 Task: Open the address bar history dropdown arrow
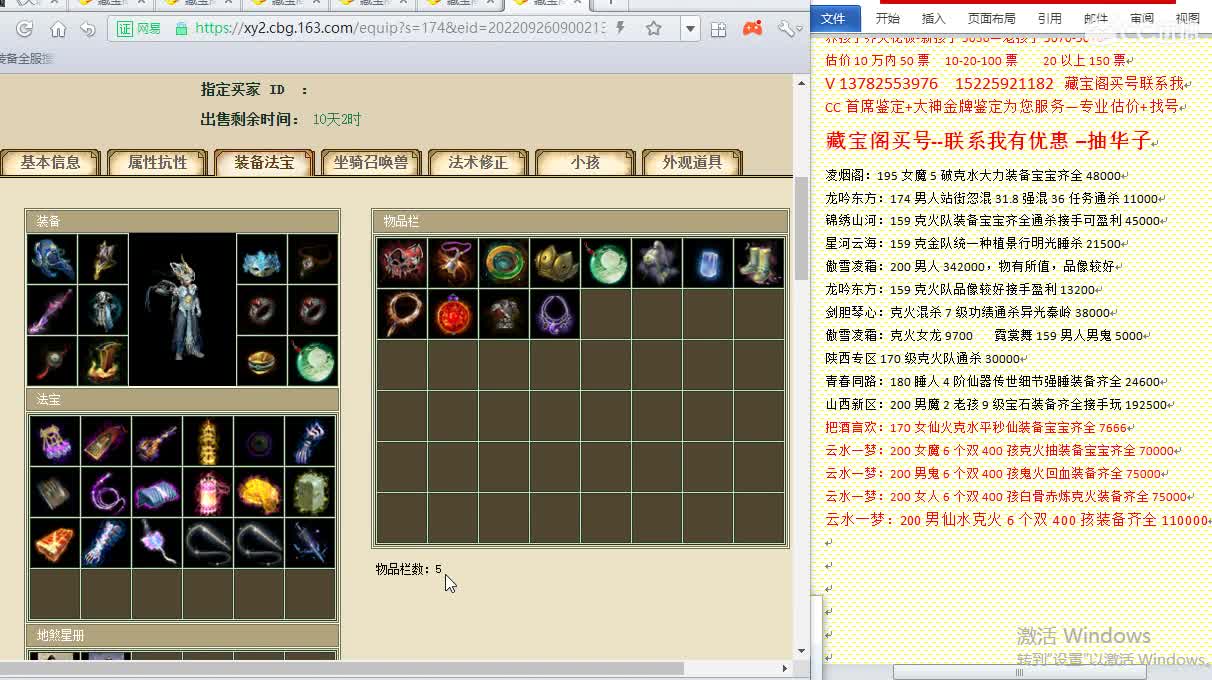[690, 29]
